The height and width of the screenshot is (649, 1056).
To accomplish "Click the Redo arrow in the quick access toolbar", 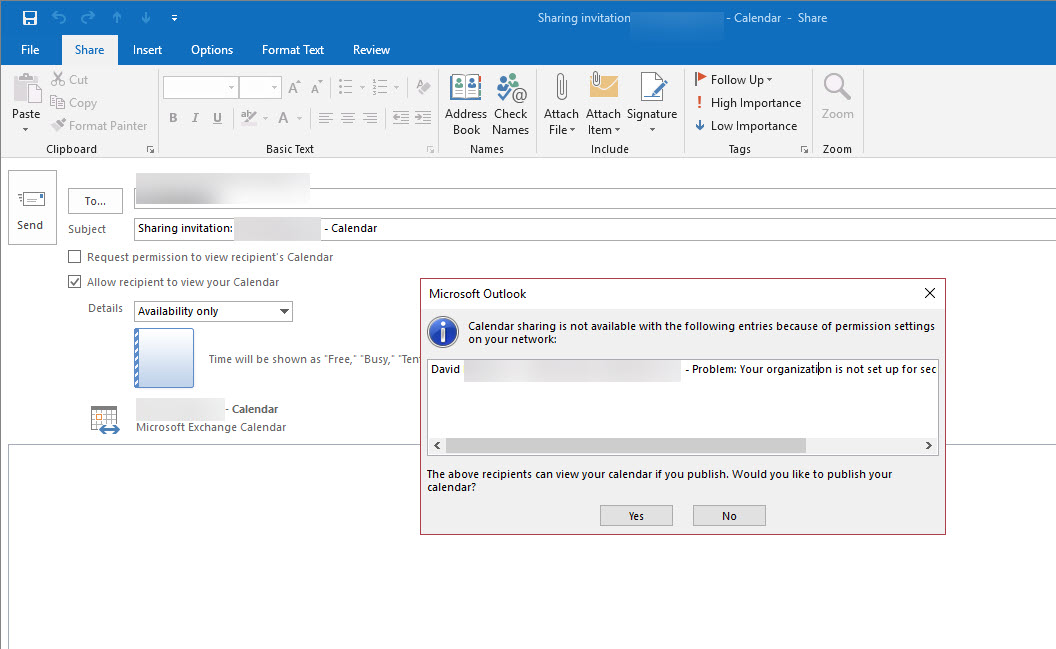I will pyautogui.click(x=88, y=18).
